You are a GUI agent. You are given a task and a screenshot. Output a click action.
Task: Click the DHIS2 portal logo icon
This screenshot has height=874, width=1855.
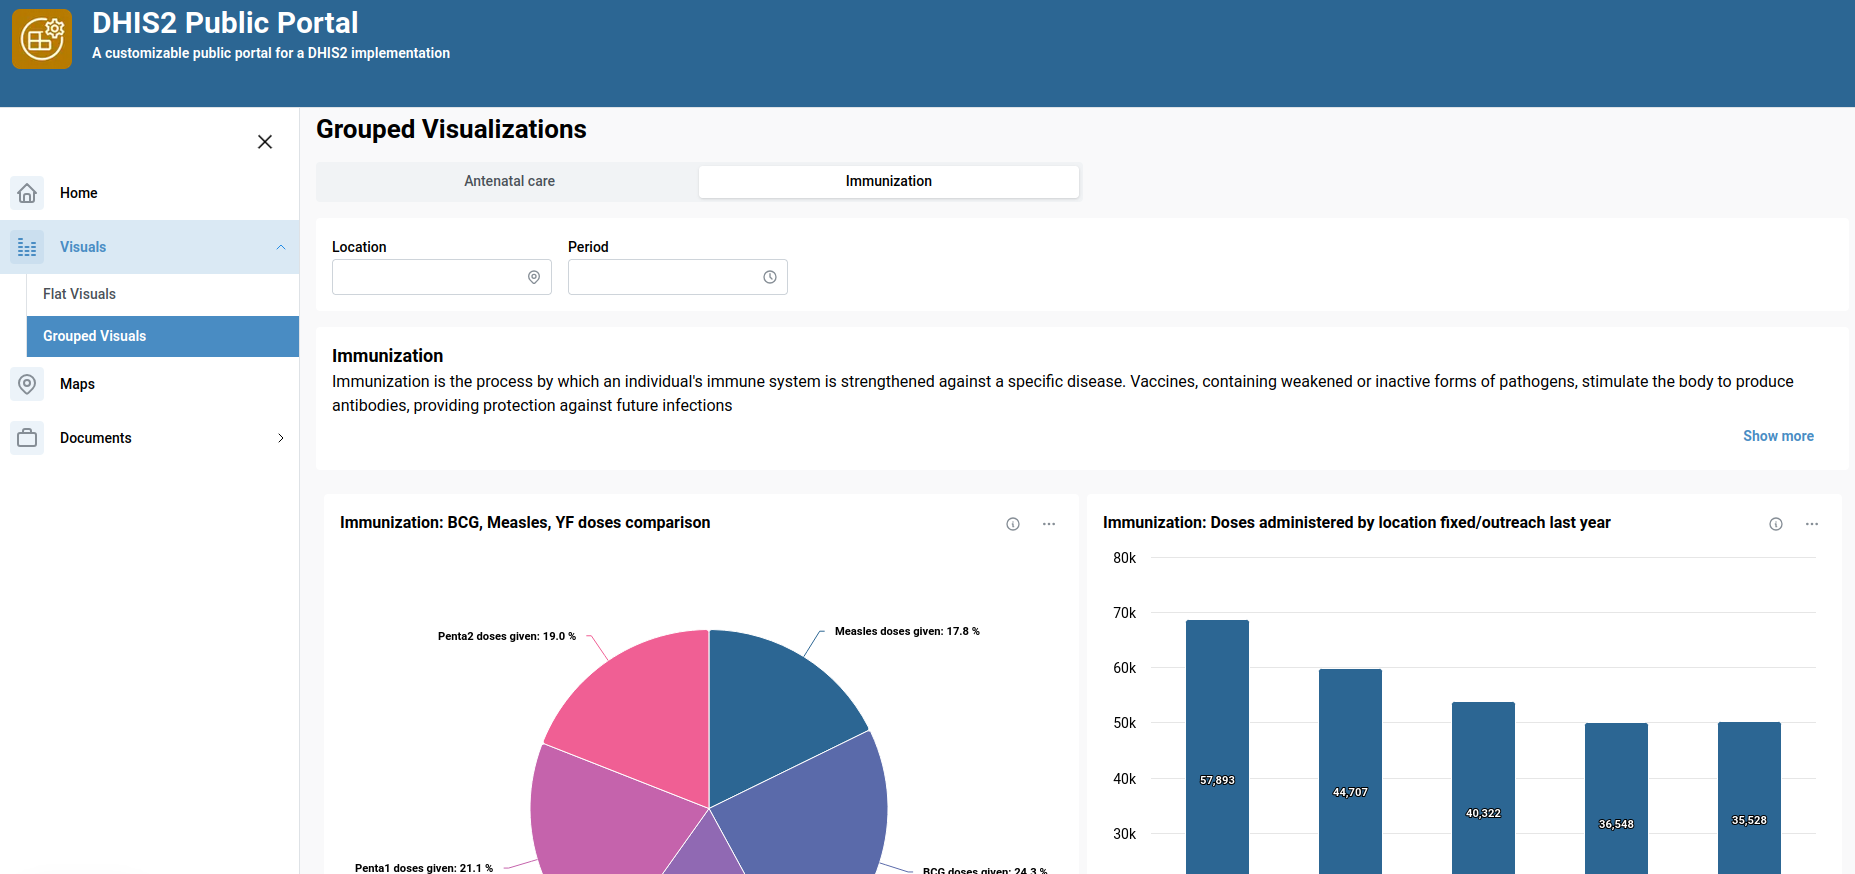(42, 39)
